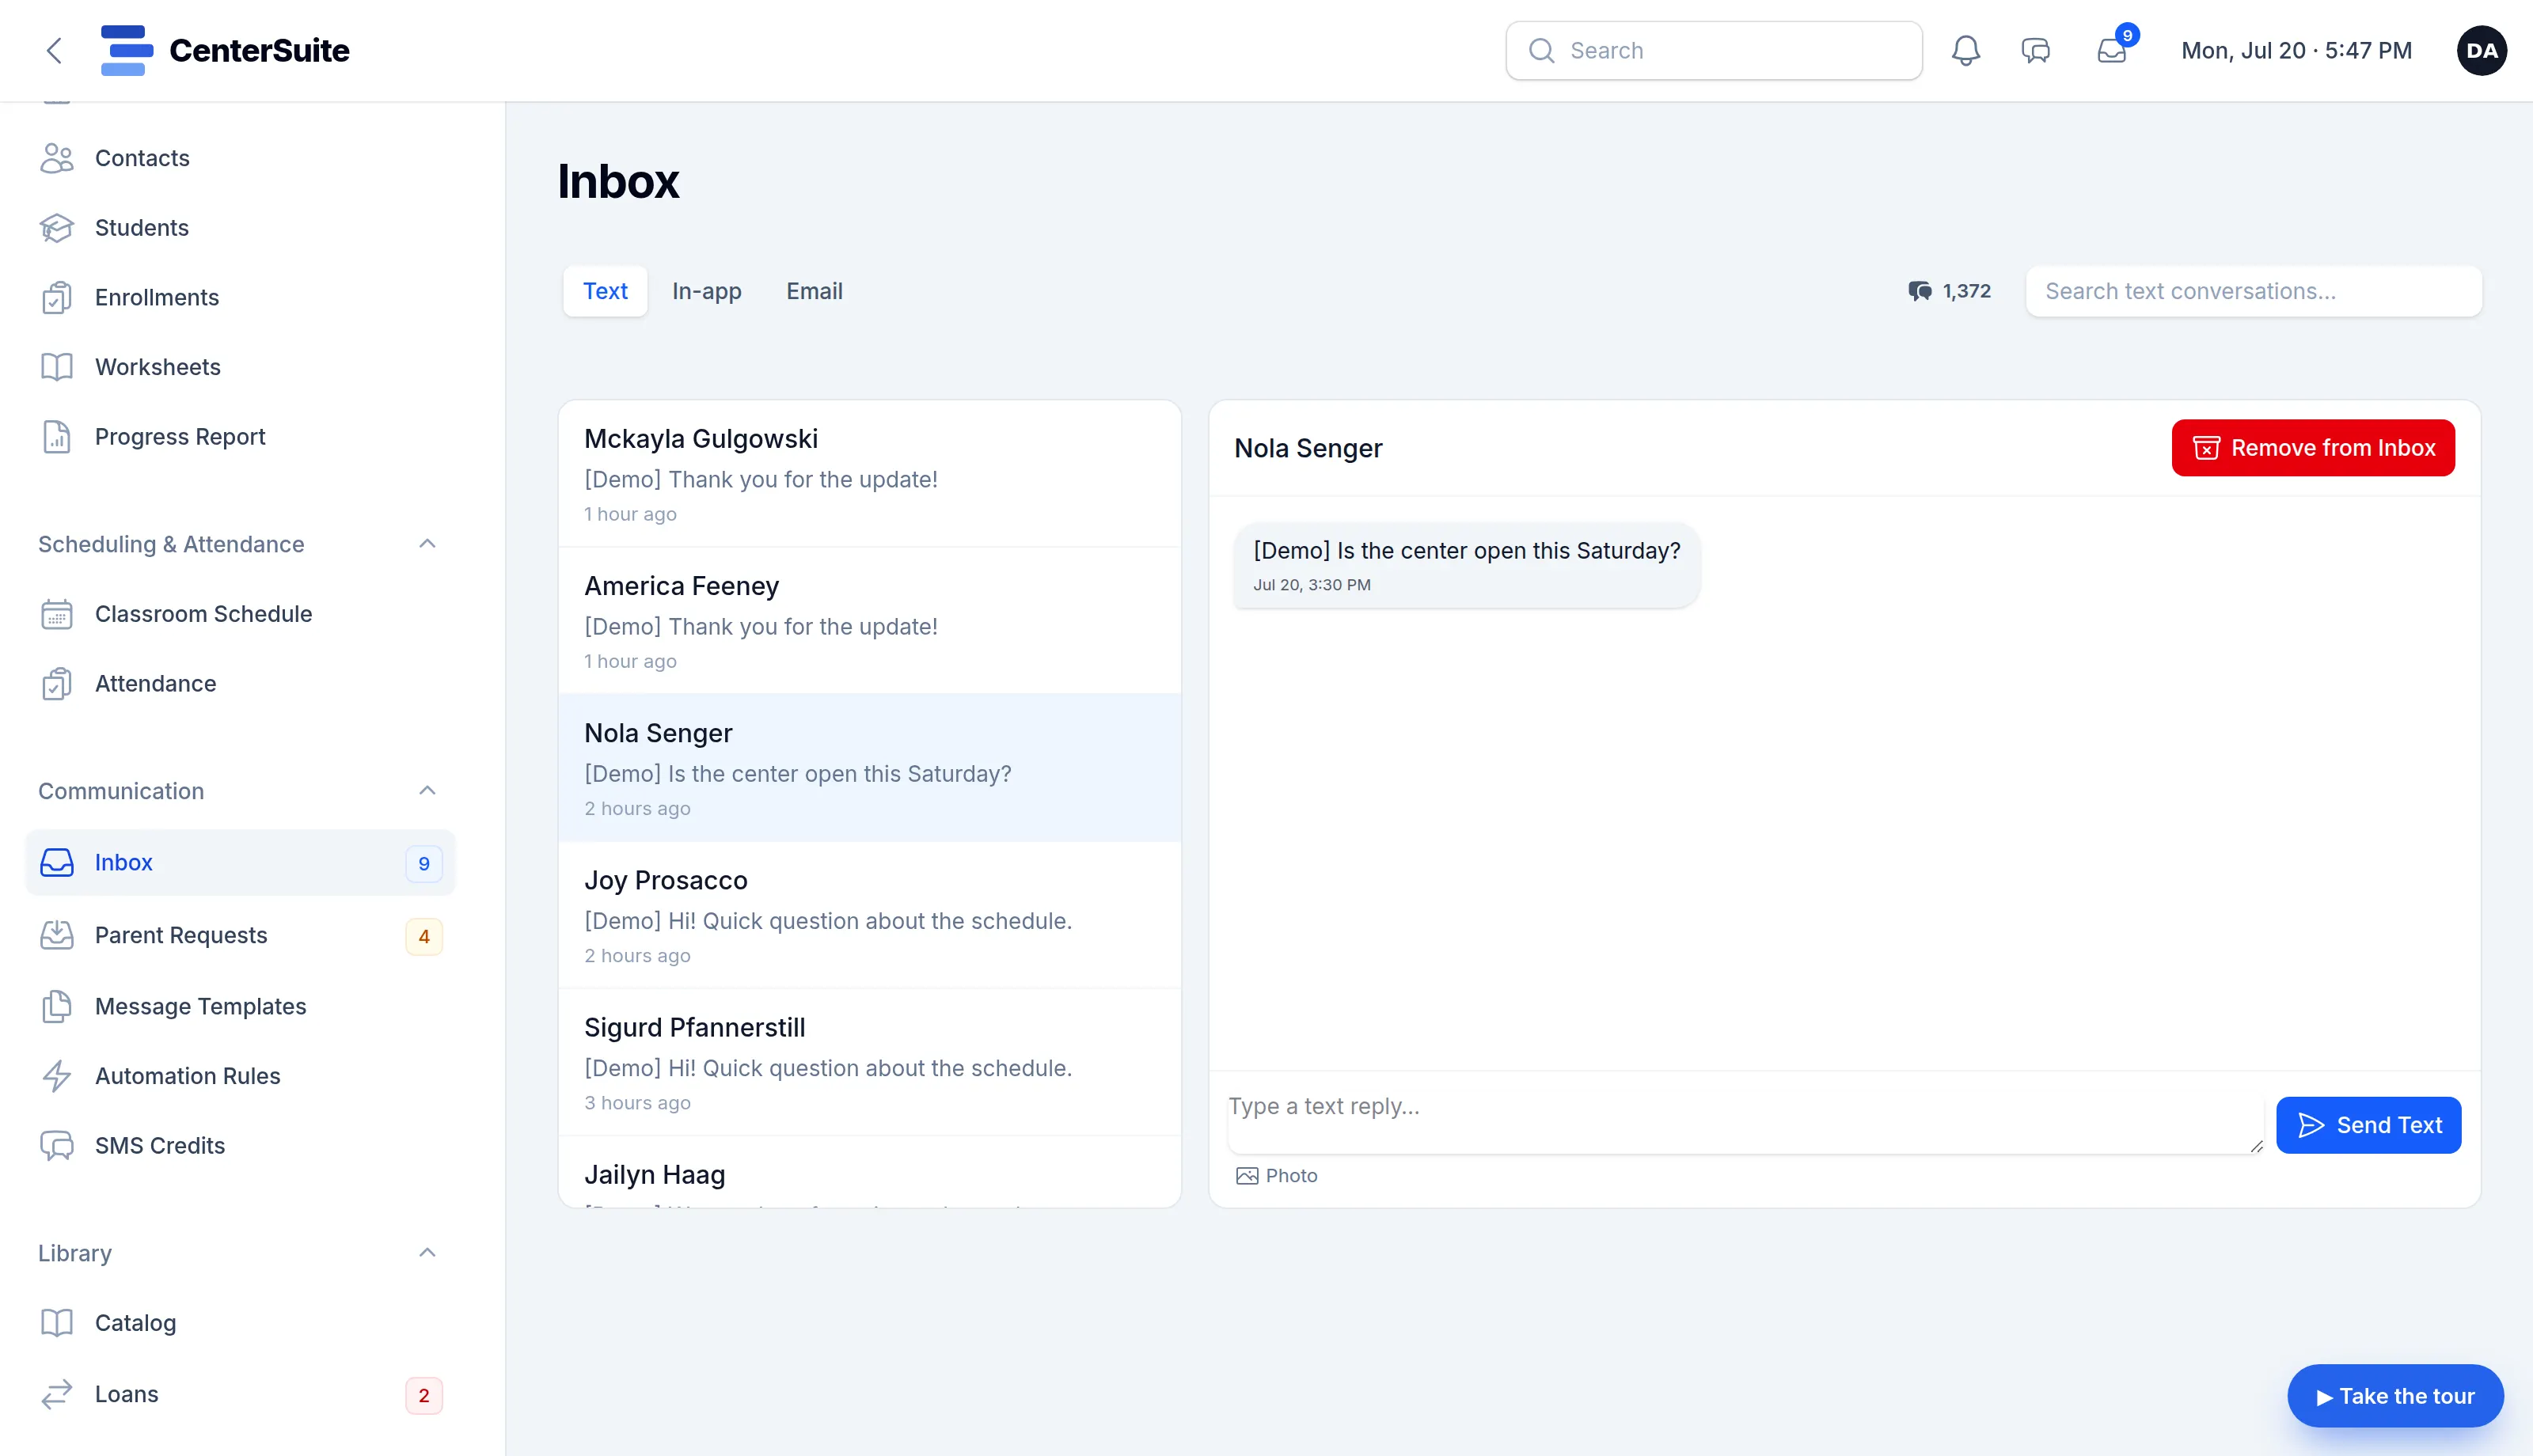
Task: Open America Feeney conversation
Action: pos(870,621)
